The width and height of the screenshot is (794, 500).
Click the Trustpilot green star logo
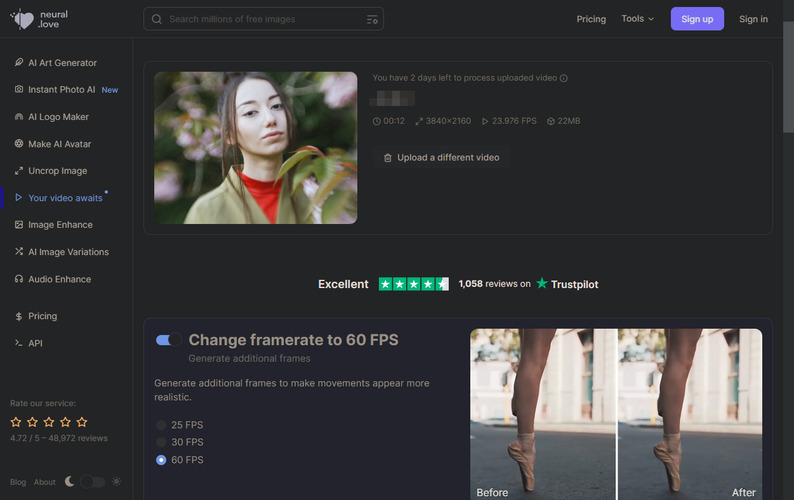(542, 283)
